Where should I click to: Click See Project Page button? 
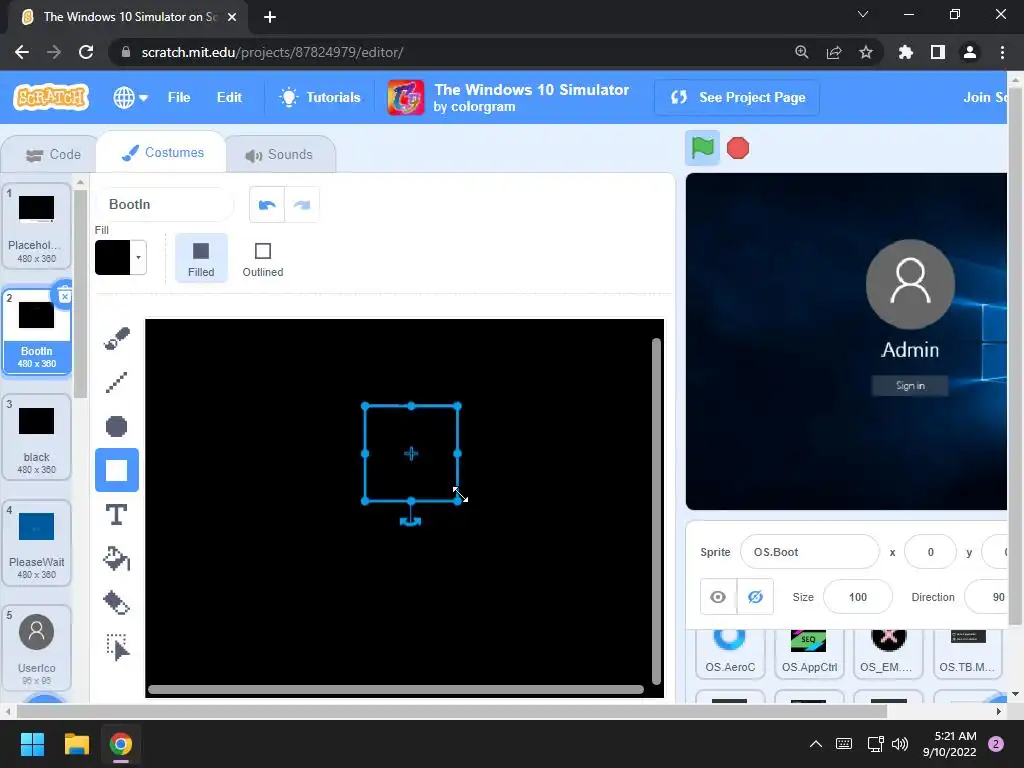737,97
